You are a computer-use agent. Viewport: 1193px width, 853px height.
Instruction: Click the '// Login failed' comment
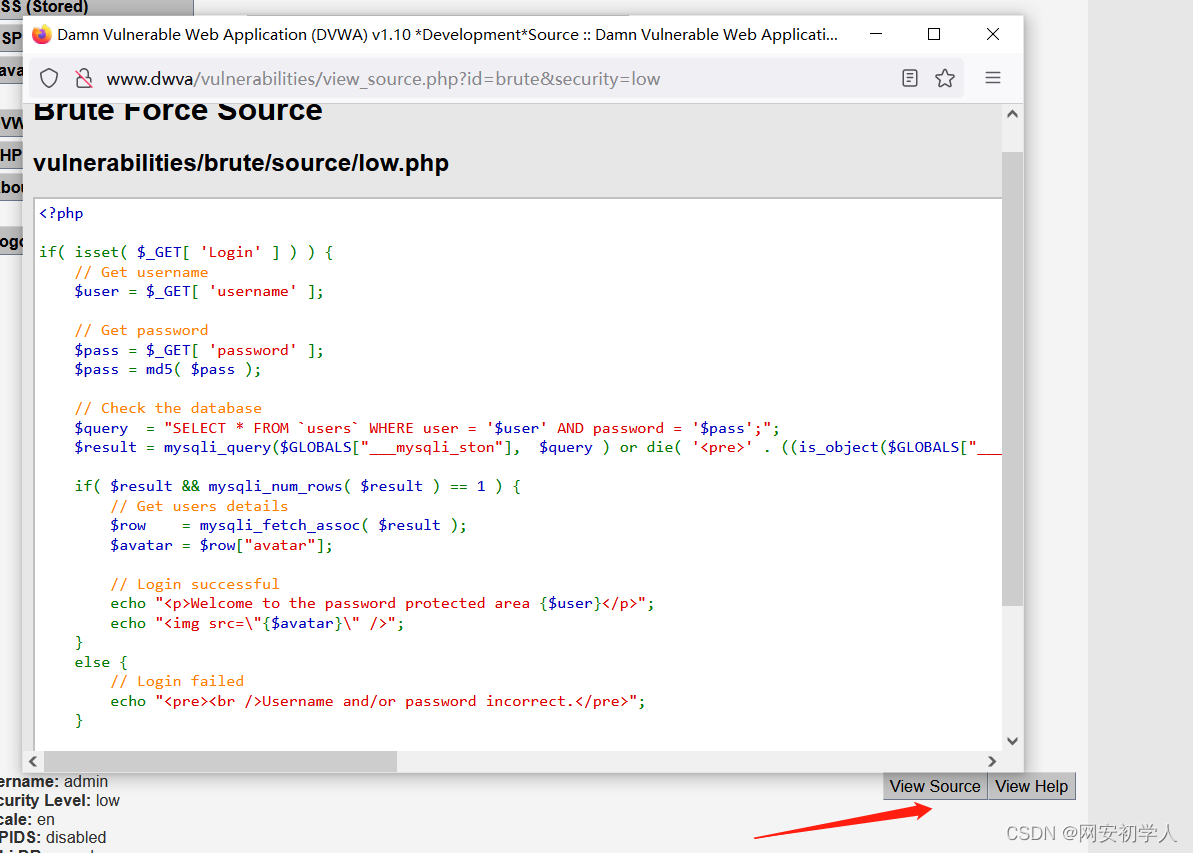coord(177,681)
